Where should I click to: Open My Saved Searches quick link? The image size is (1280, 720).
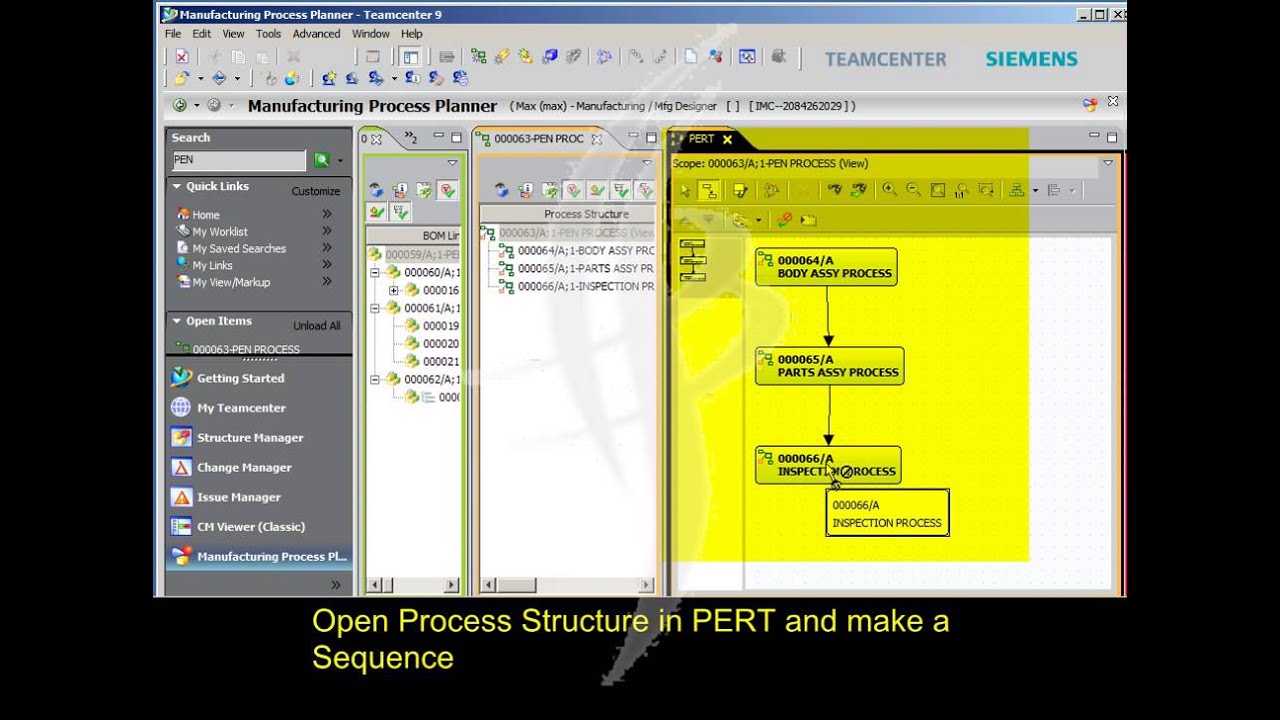click(239, 248)
